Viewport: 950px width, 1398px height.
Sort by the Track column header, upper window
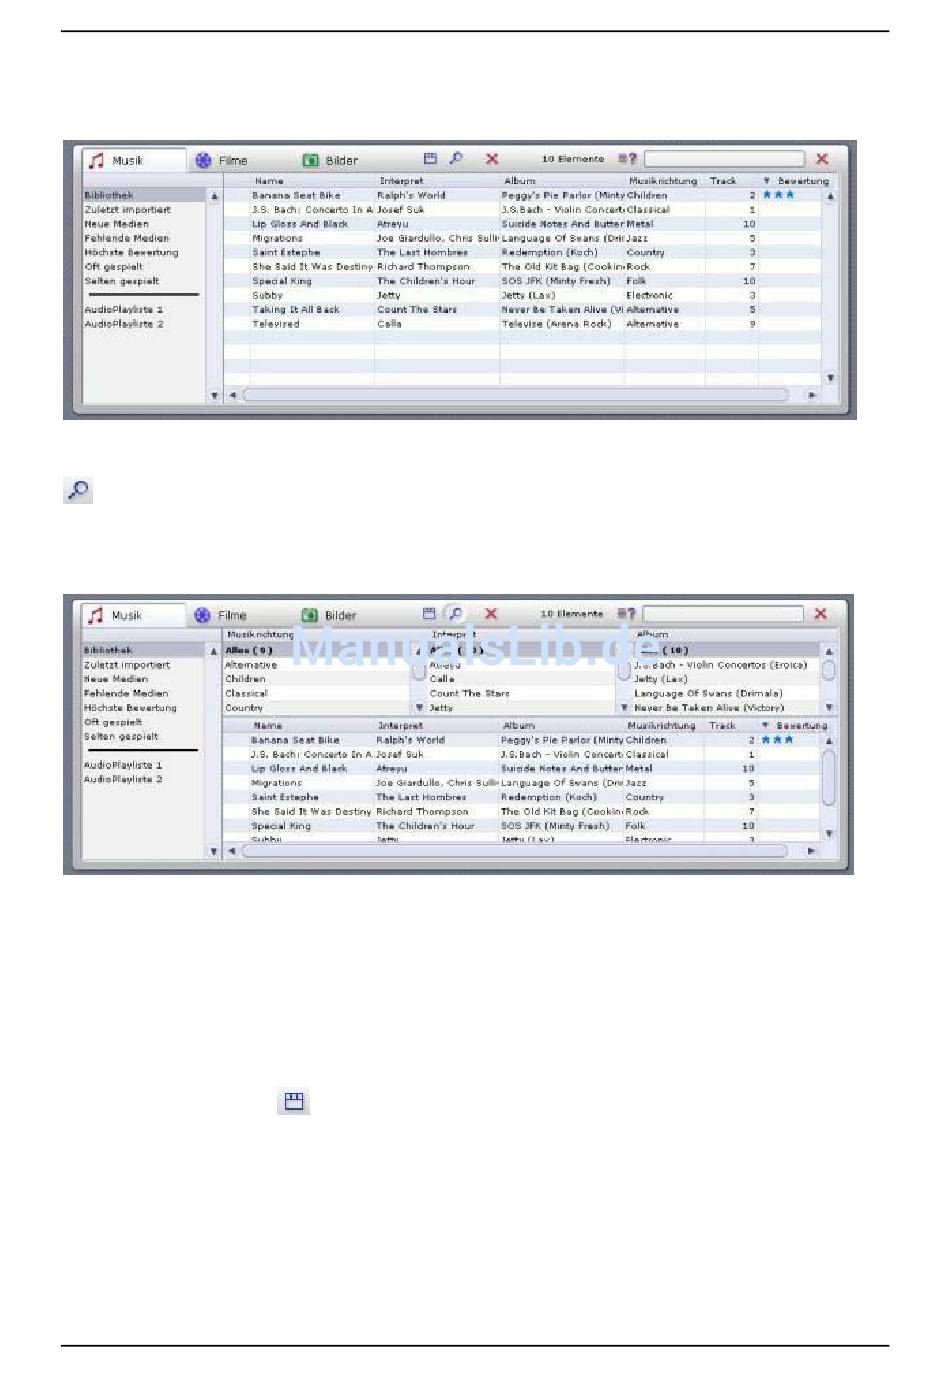coord(723,181)
